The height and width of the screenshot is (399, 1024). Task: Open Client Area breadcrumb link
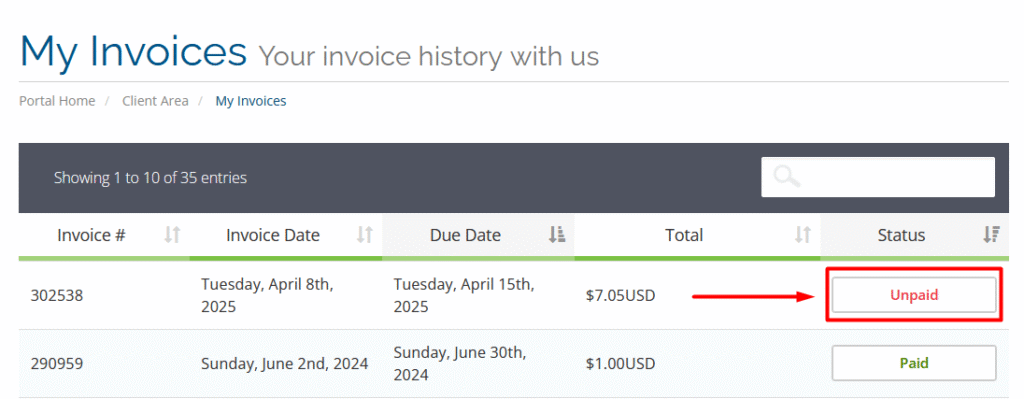click(155, 101)
